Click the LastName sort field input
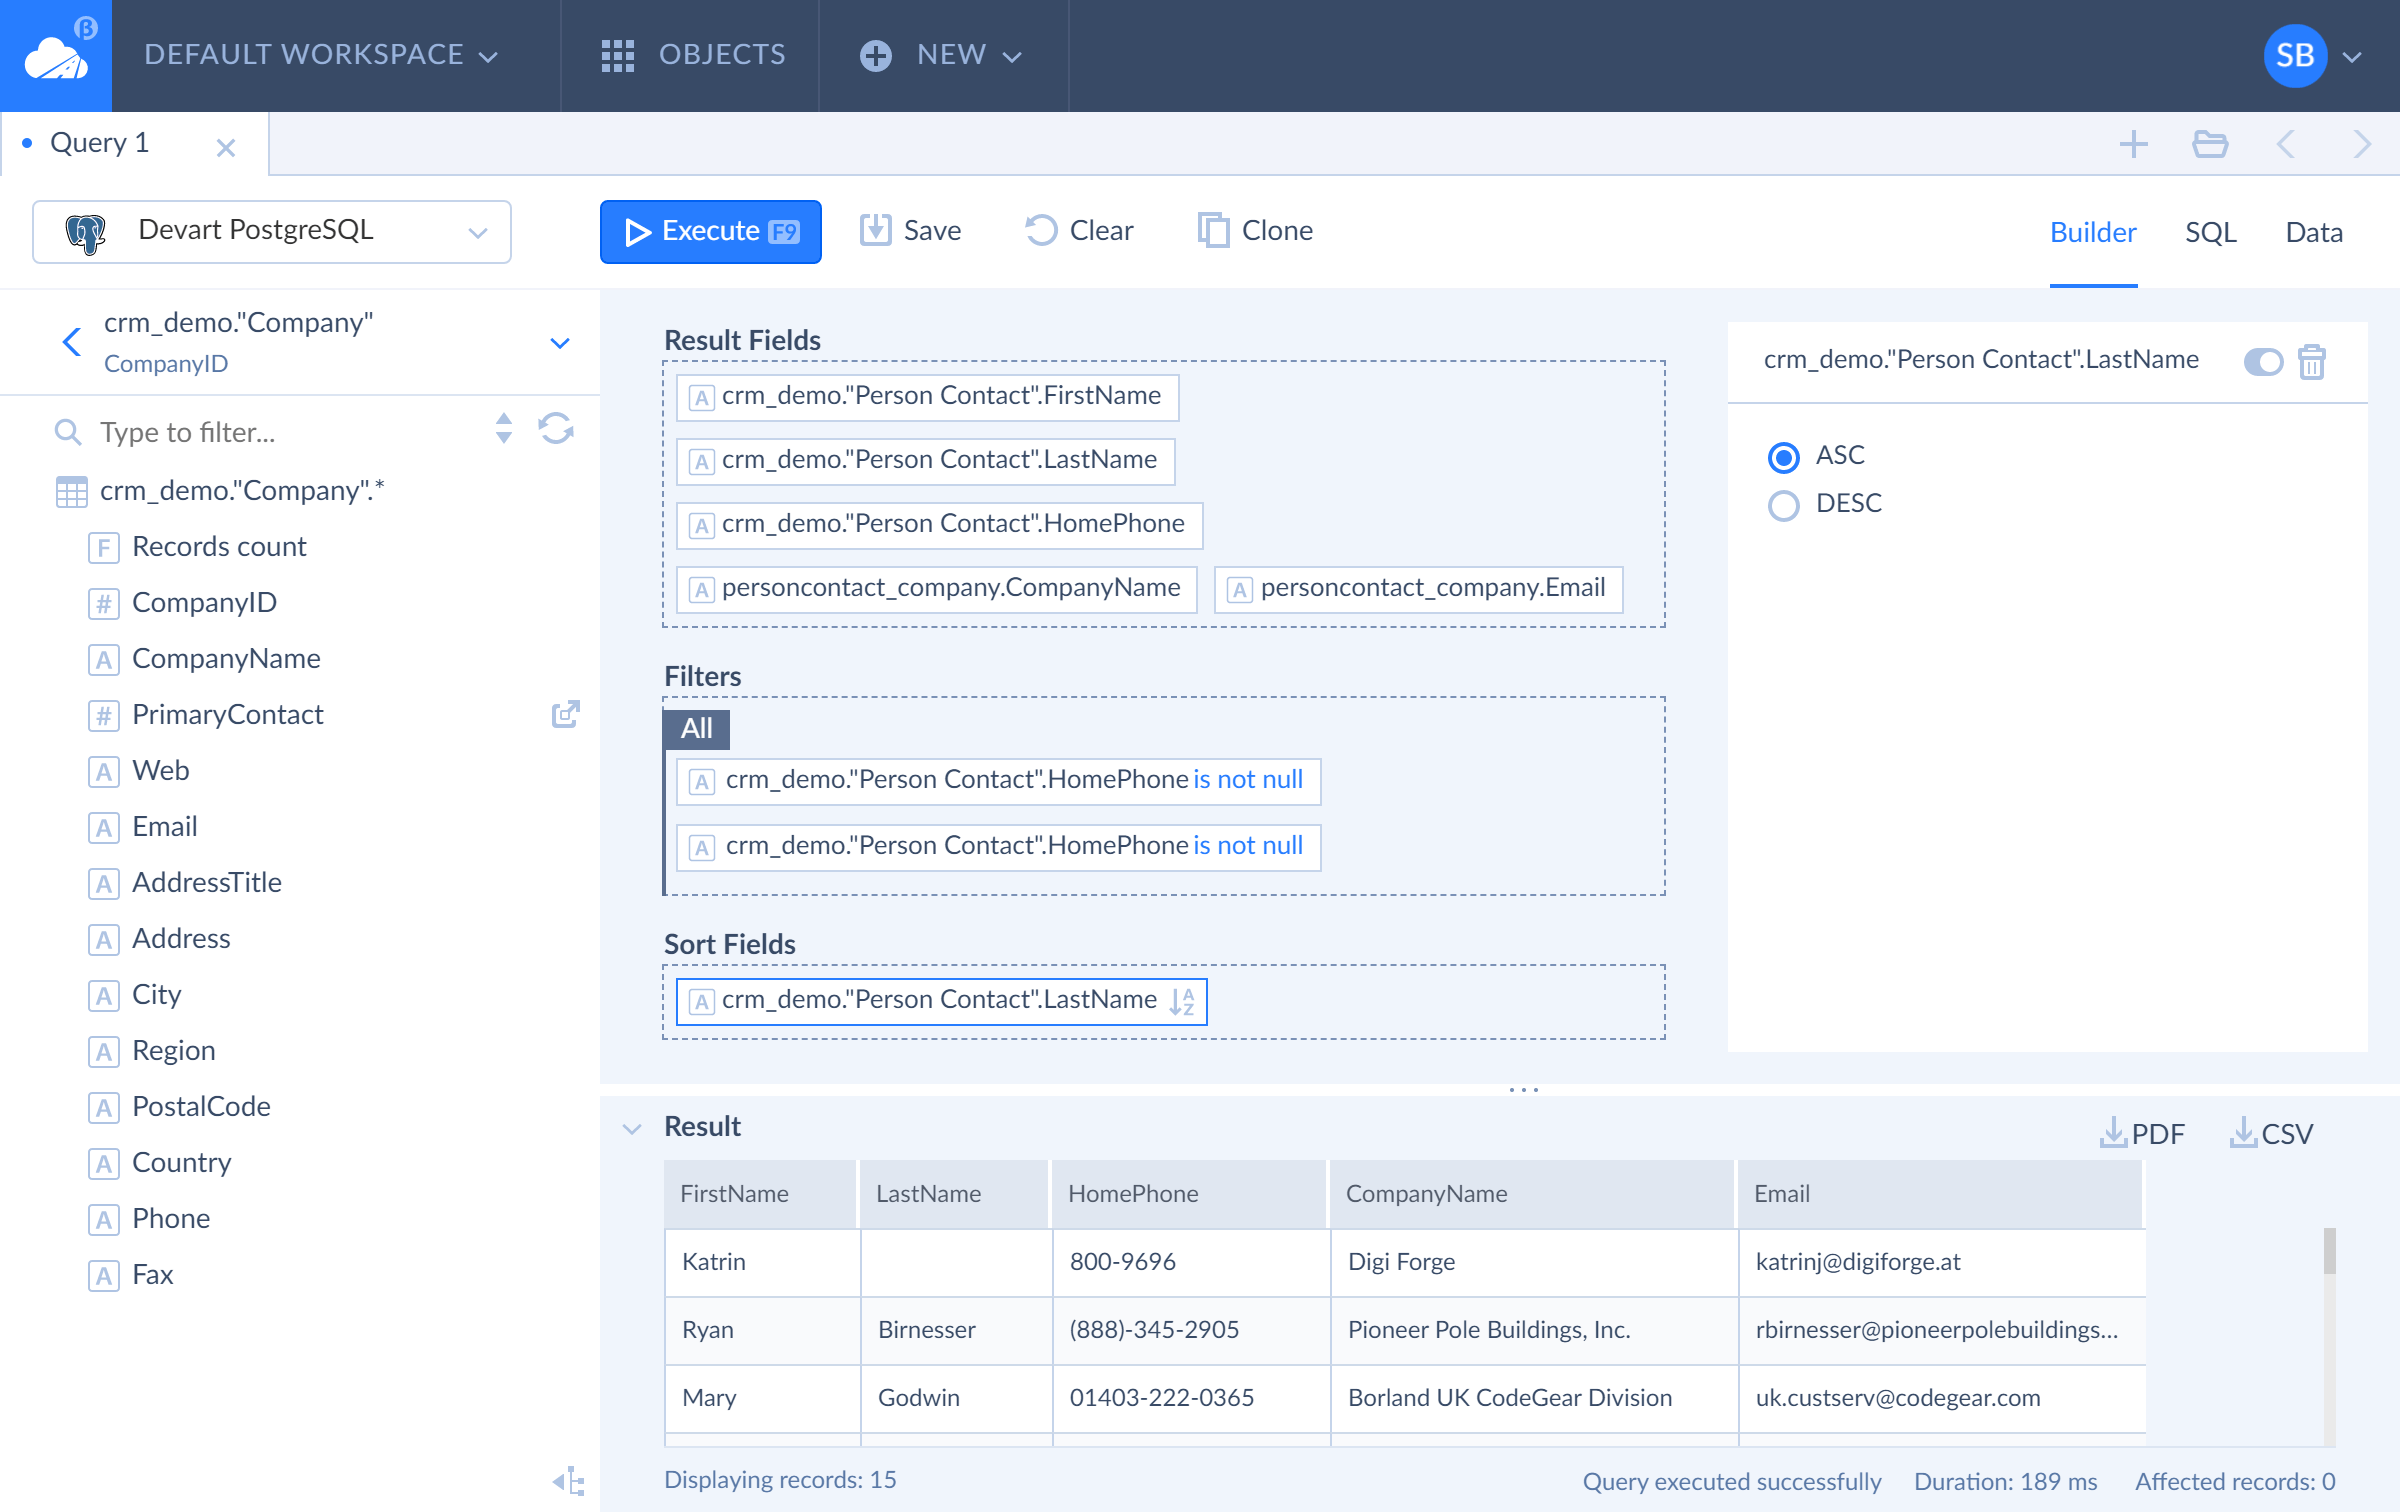Image resolution: width=2400 pixels, height=1512 pixels. click(940, 998)
